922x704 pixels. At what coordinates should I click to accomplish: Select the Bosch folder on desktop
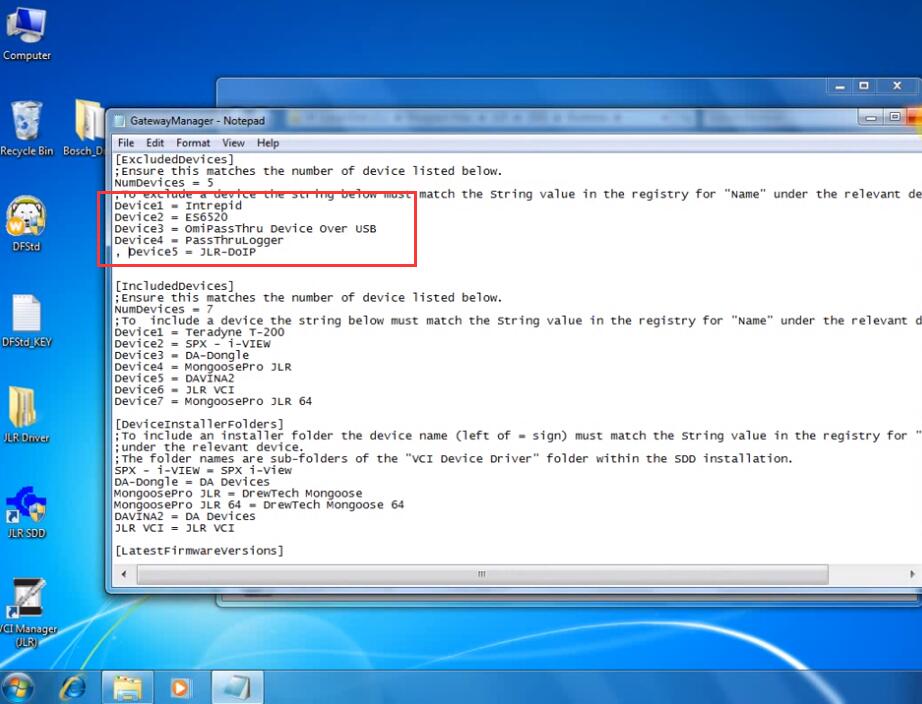pos(85,128)
